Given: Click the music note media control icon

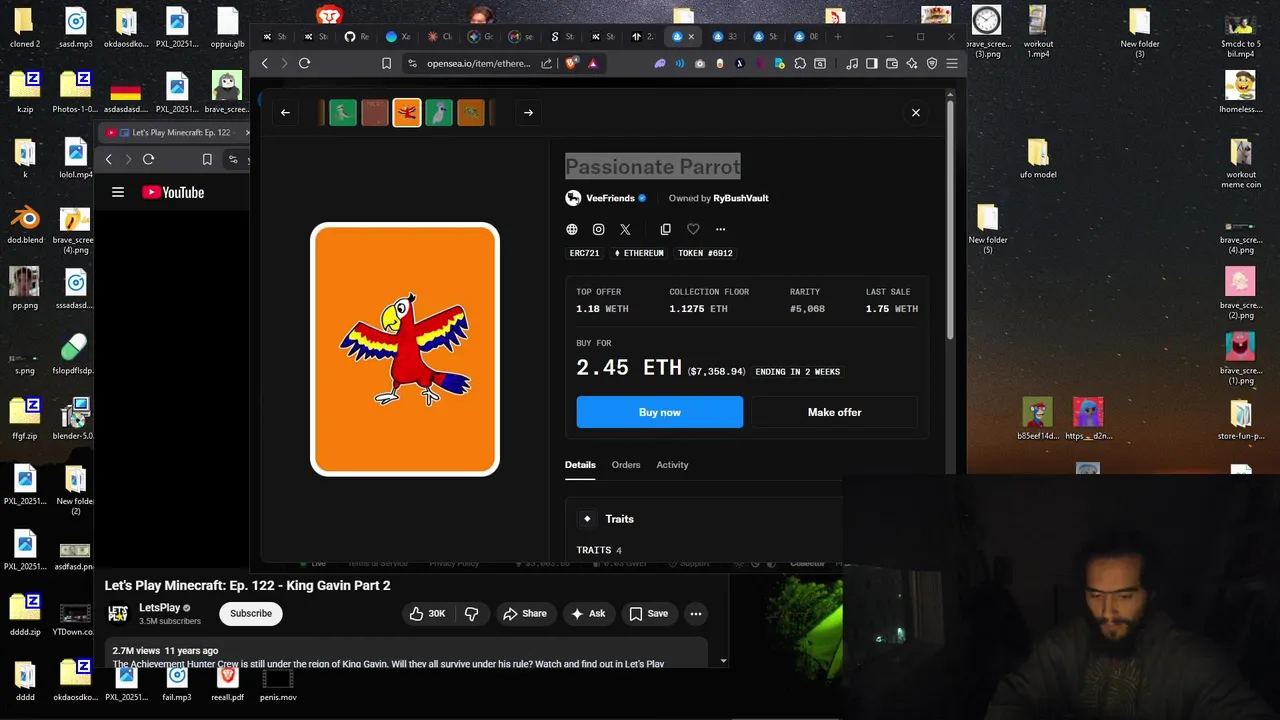Looking at the screenshot, I should pos(852,63).
